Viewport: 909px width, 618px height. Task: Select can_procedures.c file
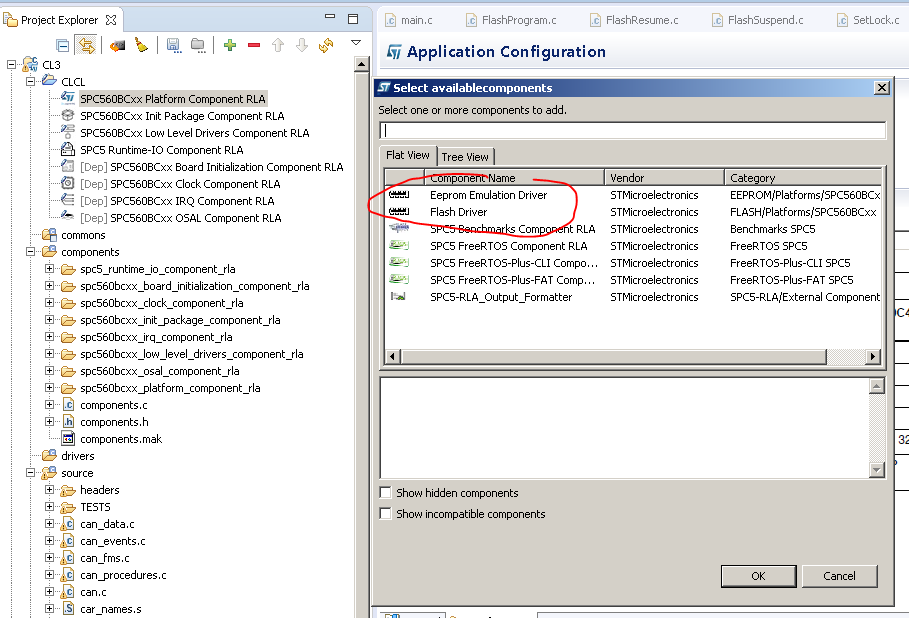[123, 575]
